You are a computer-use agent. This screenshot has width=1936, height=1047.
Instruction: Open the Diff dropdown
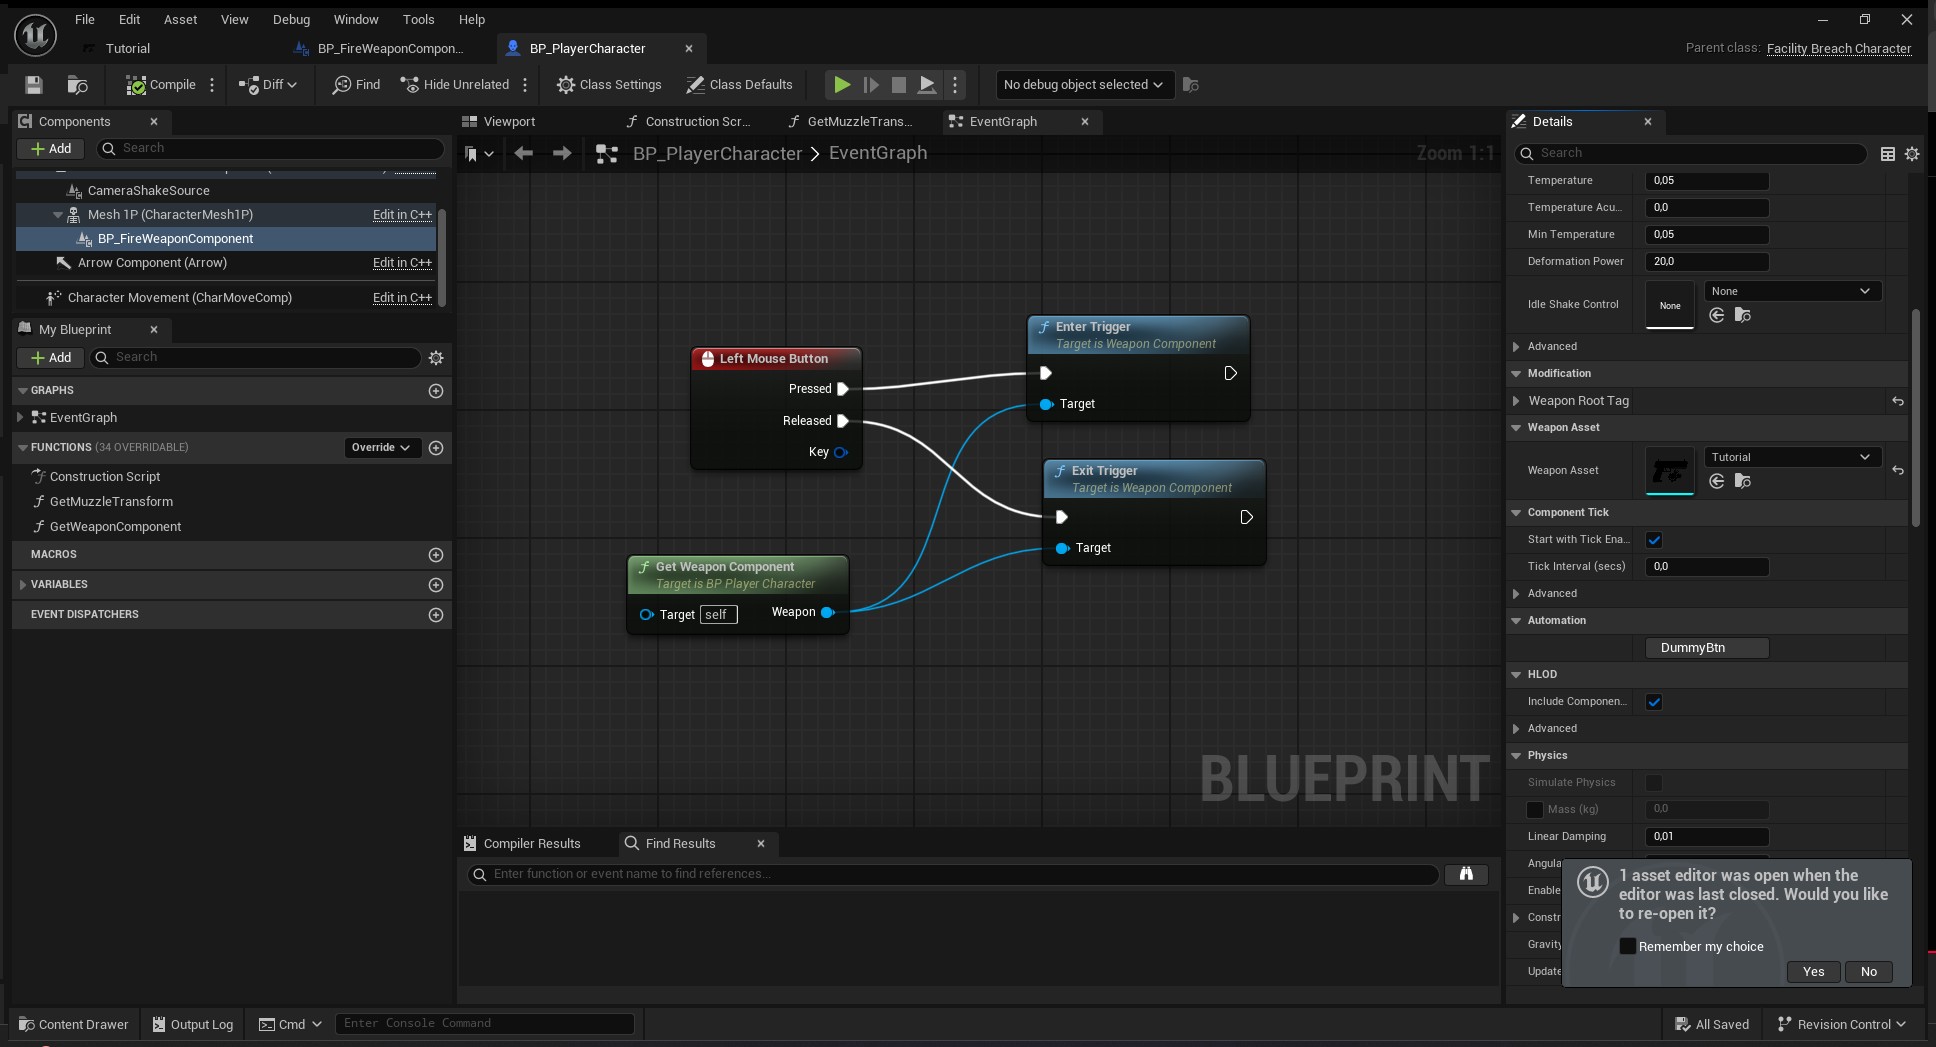click(x=268, y=85)
